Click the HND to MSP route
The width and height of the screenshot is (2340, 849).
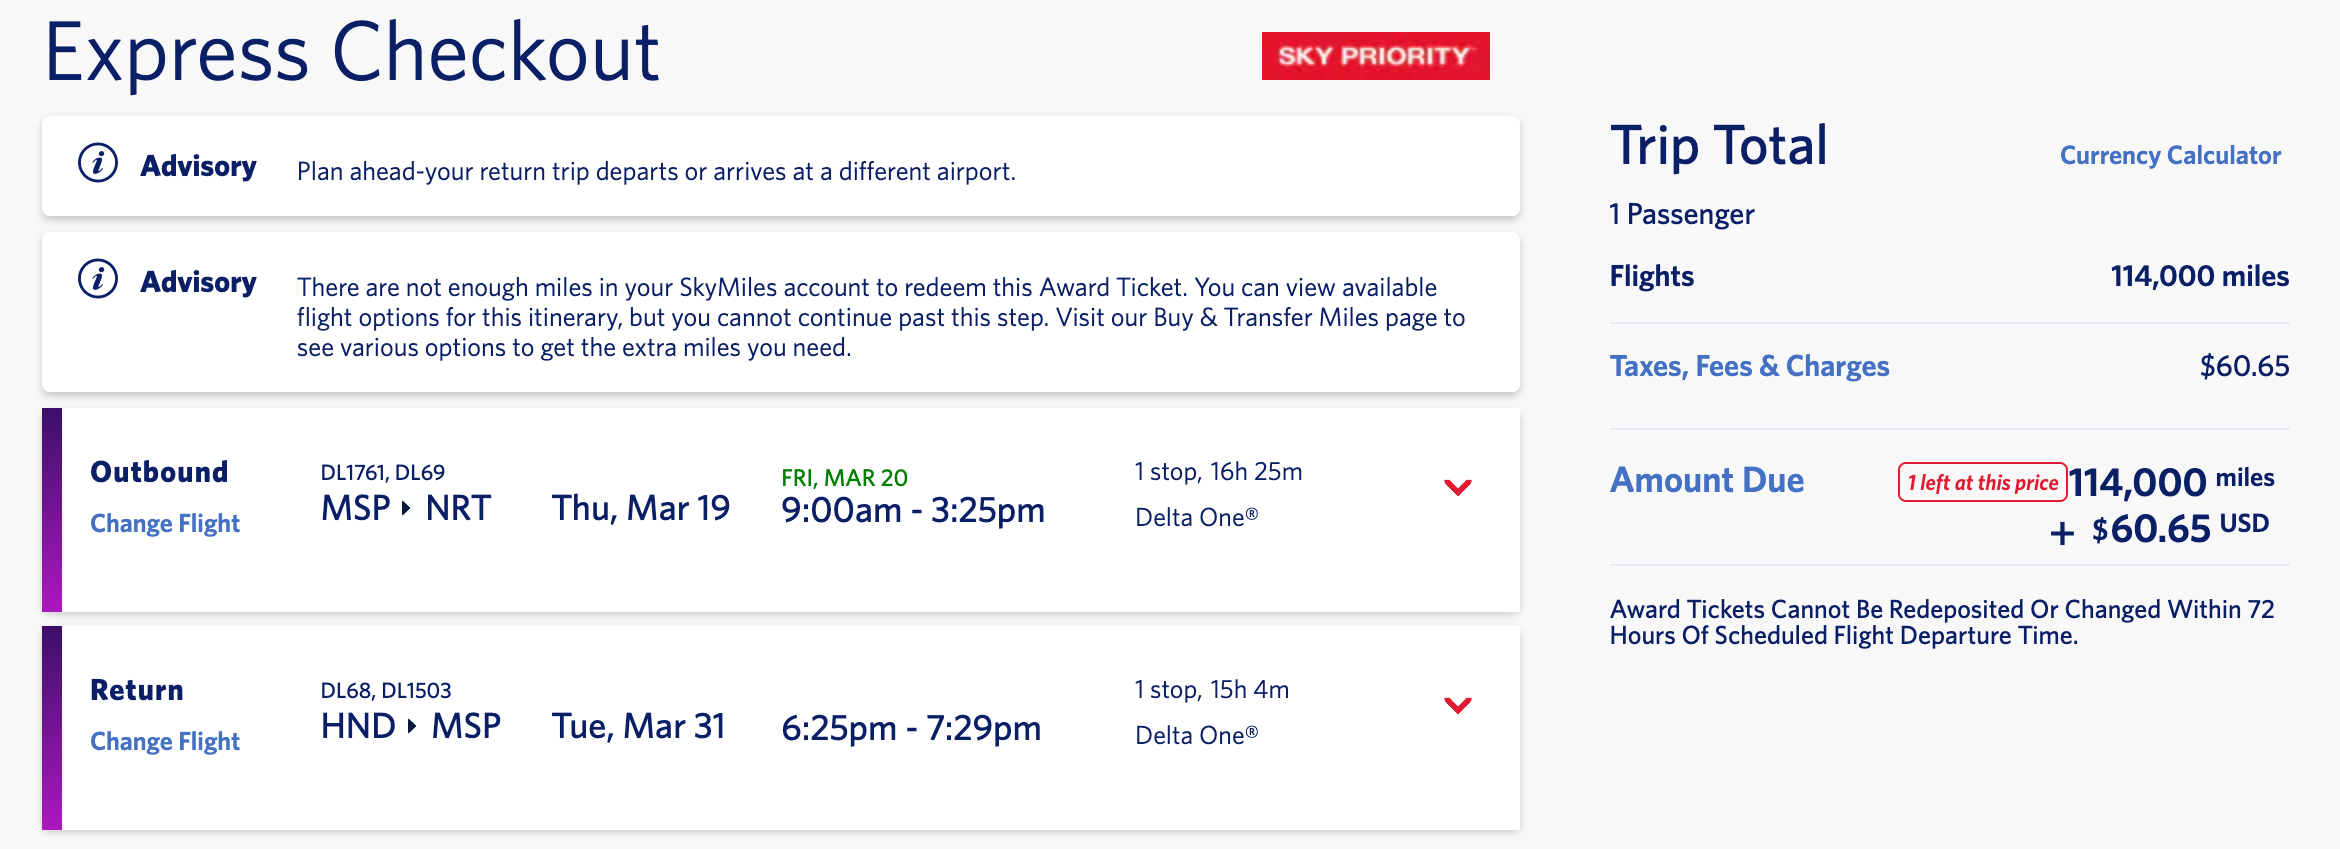410,726
